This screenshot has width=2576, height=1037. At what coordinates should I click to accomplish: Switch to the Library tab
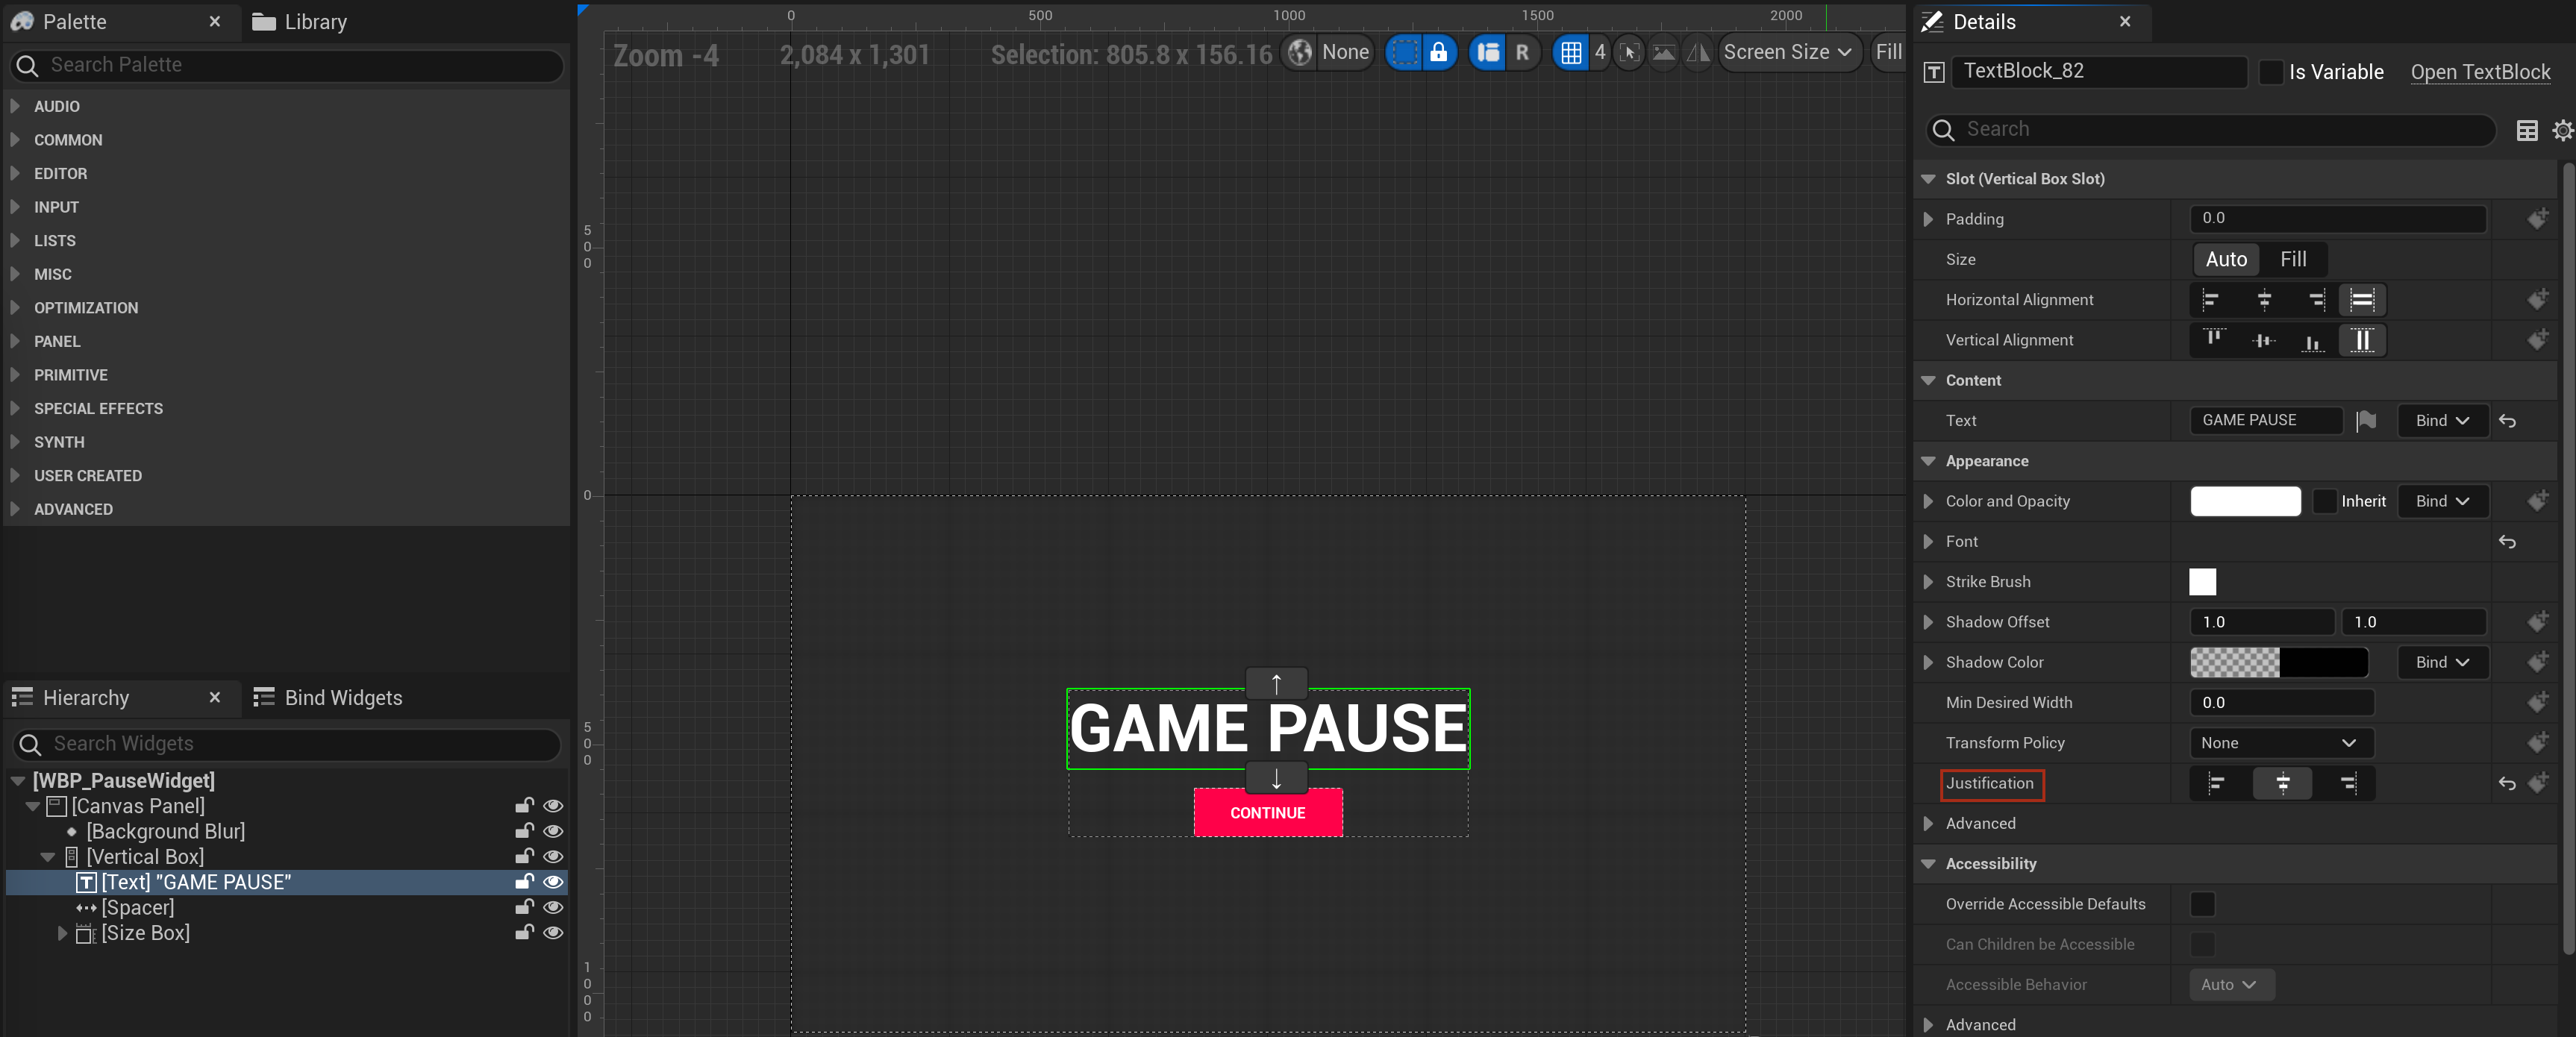pyautogui.click(x=300, y=22)
